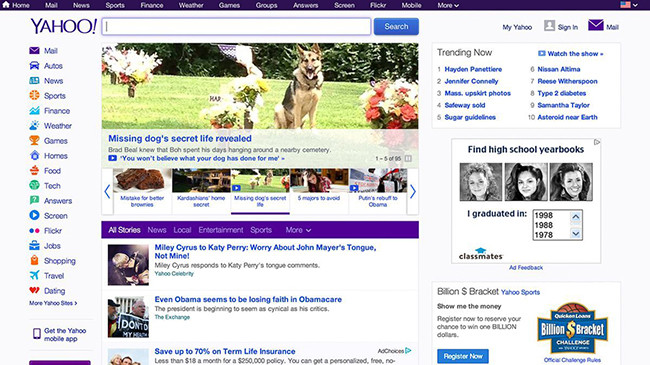This screenshot has width=650, height=365.
Task: Click the mobile phone icon for Yahoo app
Action: tap(37, 333)
